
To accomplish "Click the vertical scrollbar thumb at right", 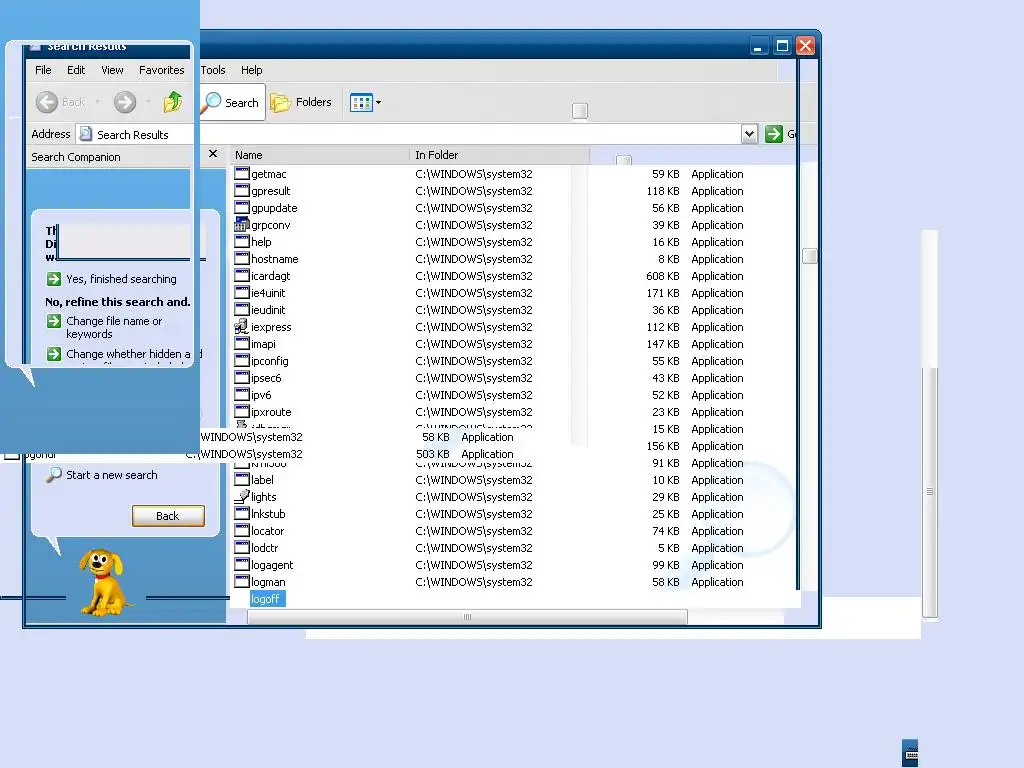I will (x=929, y=492).
